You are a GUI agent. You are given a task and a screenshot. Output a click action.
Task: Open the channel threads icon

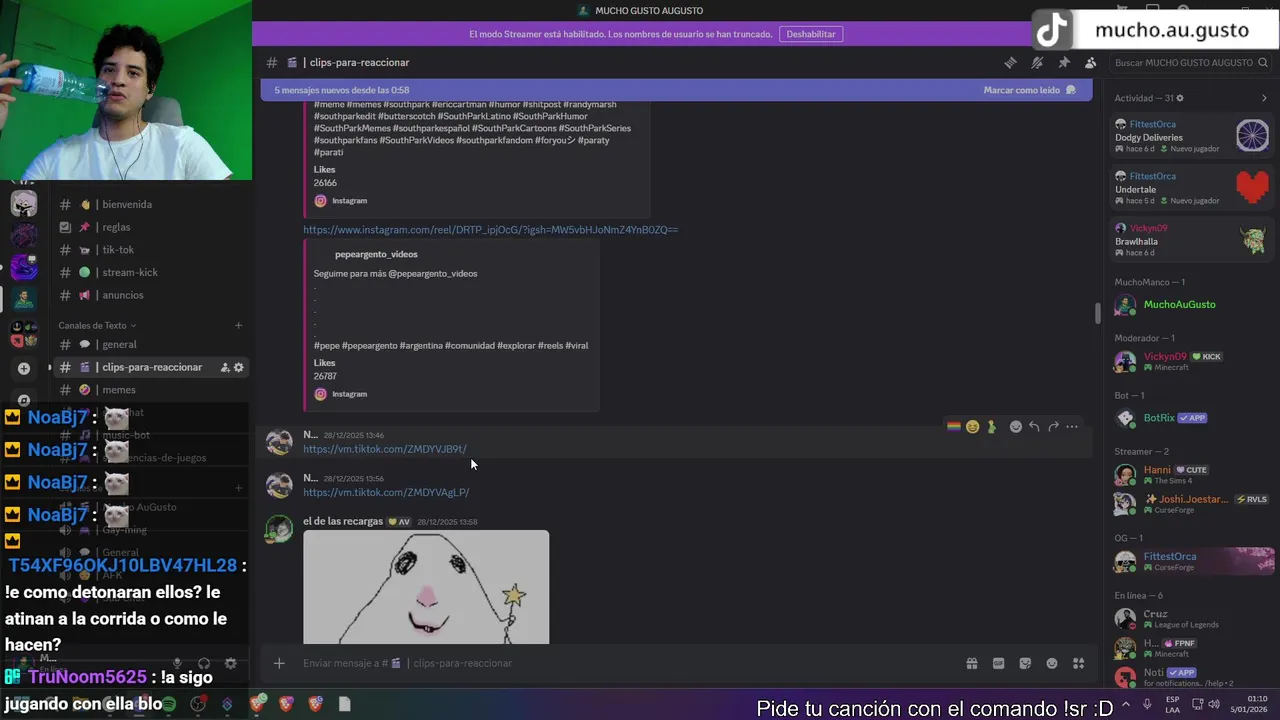(x=1010, y=62)
